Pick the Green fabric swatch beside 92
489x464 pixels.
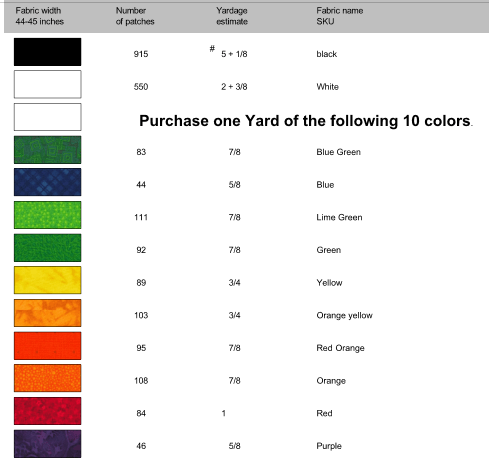click(x=47, y=248)
